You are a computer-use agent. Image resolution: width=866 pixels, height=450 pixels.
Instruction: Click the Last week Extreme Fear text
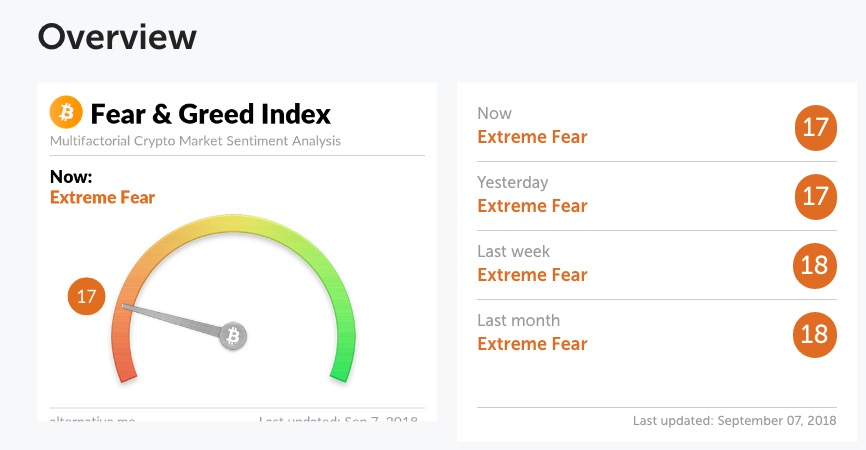532,274
